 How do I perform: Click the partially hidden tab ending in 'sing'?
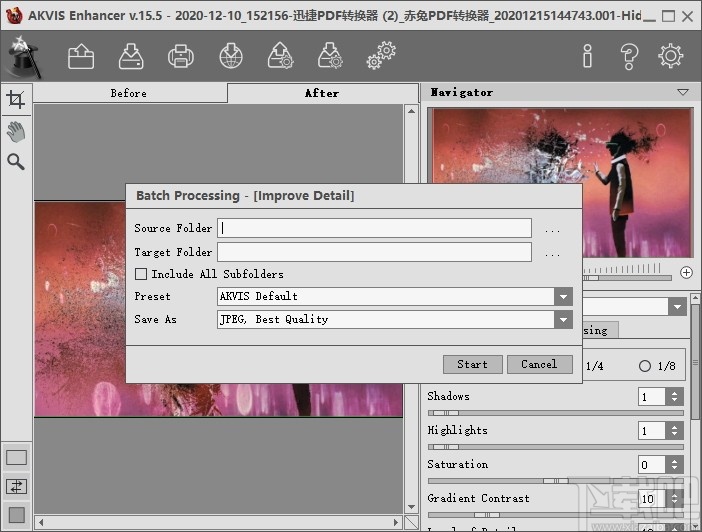click(600, 330)
